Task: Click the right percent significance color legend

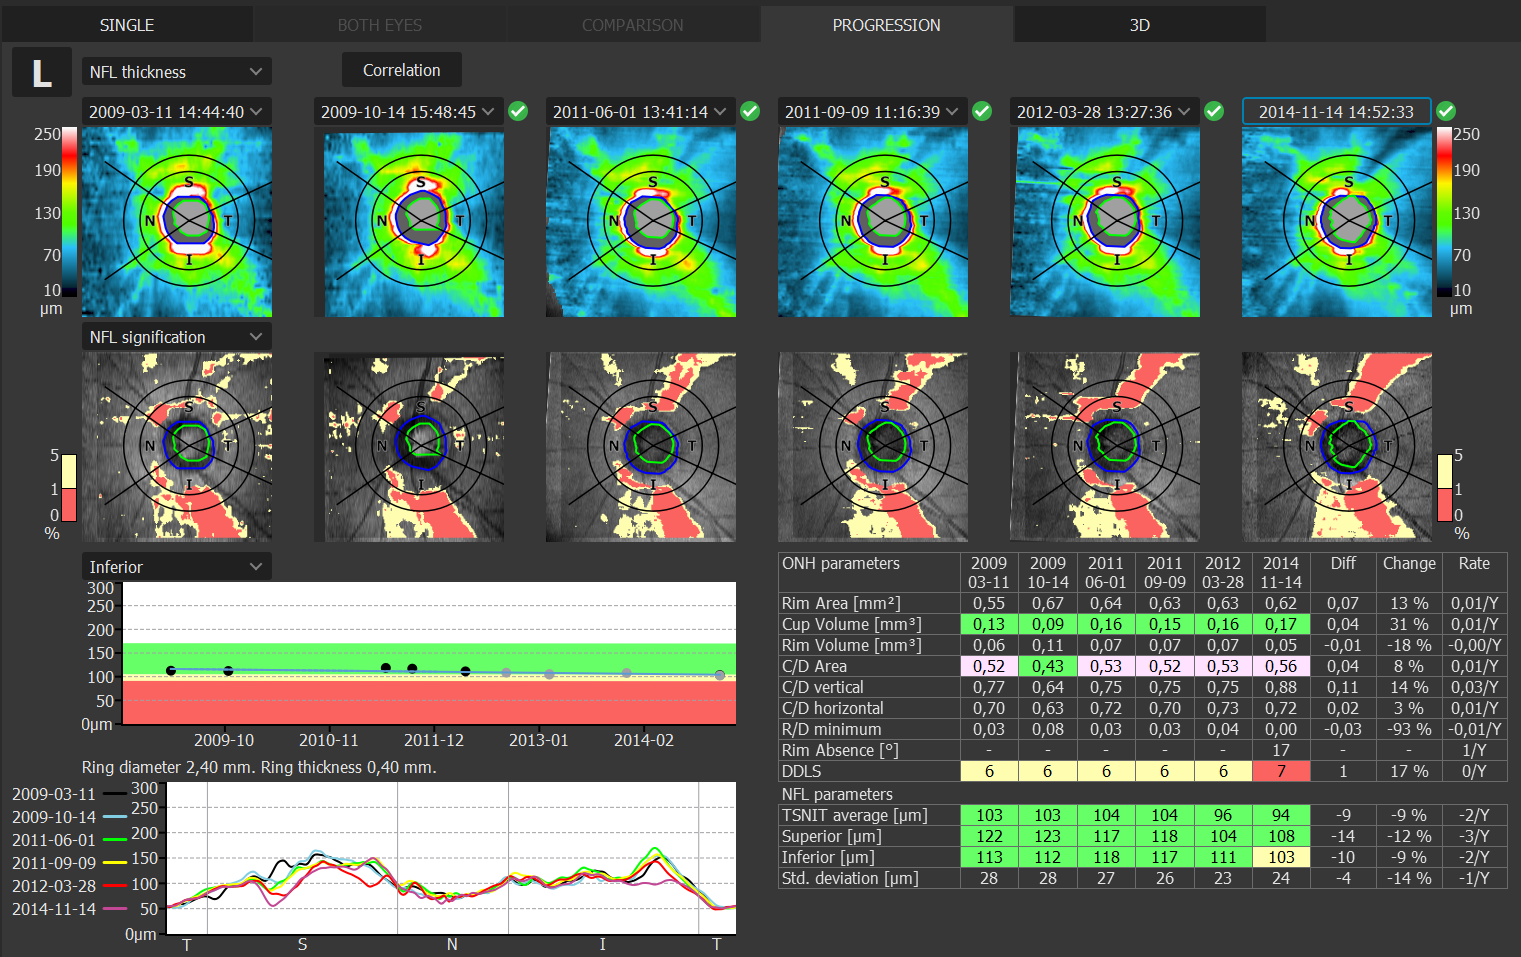Action: 1445,488
